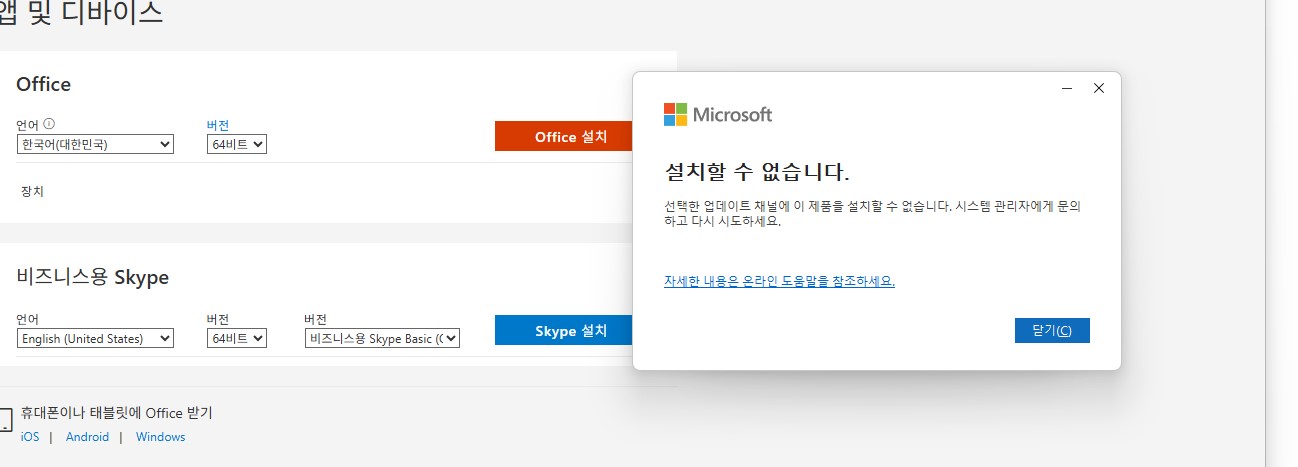Open the online help link in dialog
Screen dimensions: 1298x467
click(779, 281)
